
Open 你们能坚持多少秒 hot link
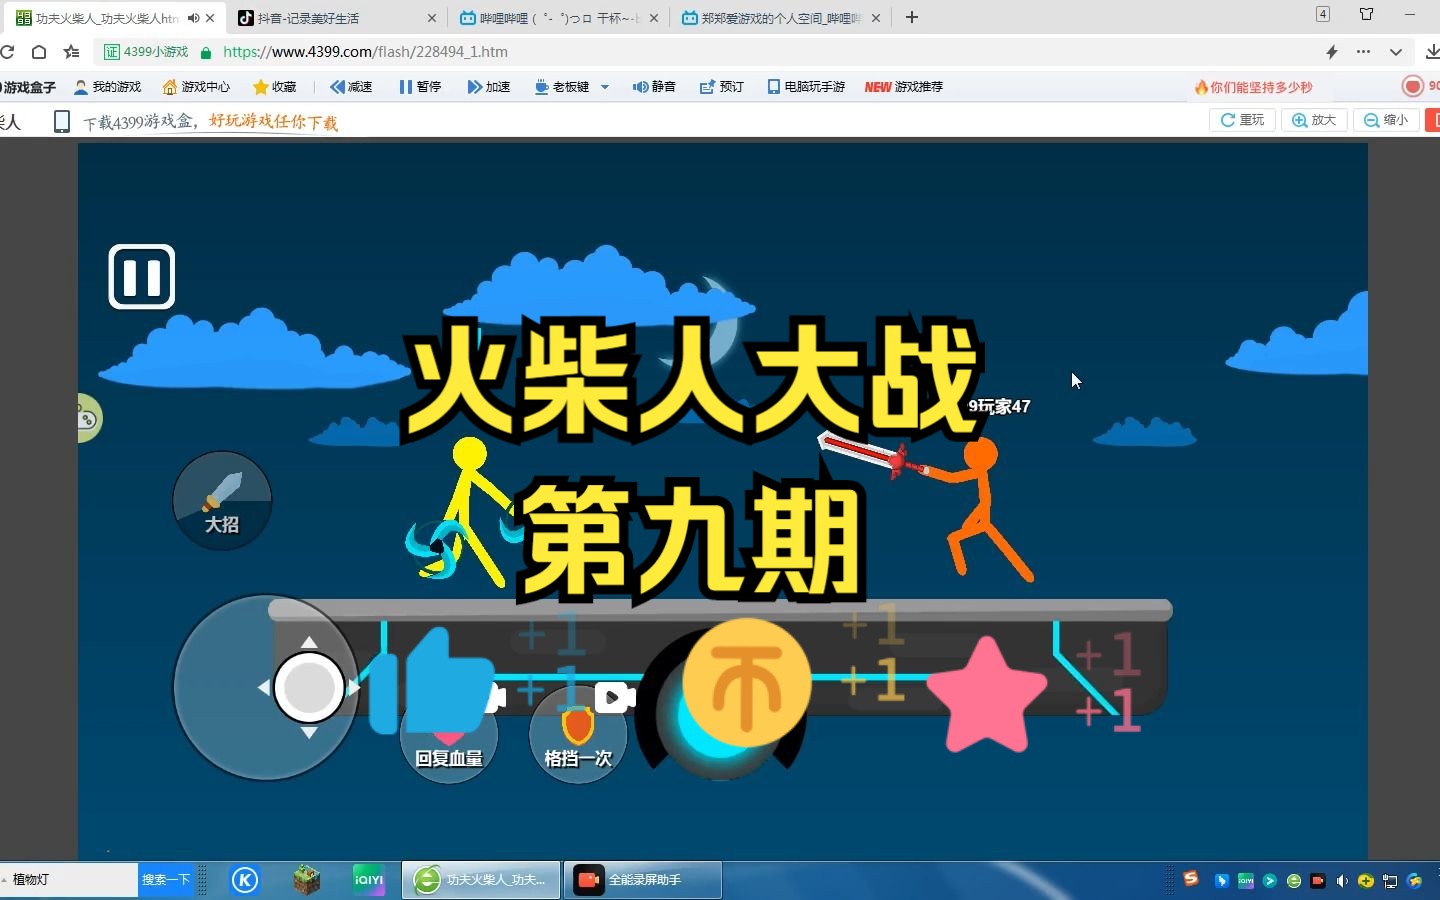1253,87
